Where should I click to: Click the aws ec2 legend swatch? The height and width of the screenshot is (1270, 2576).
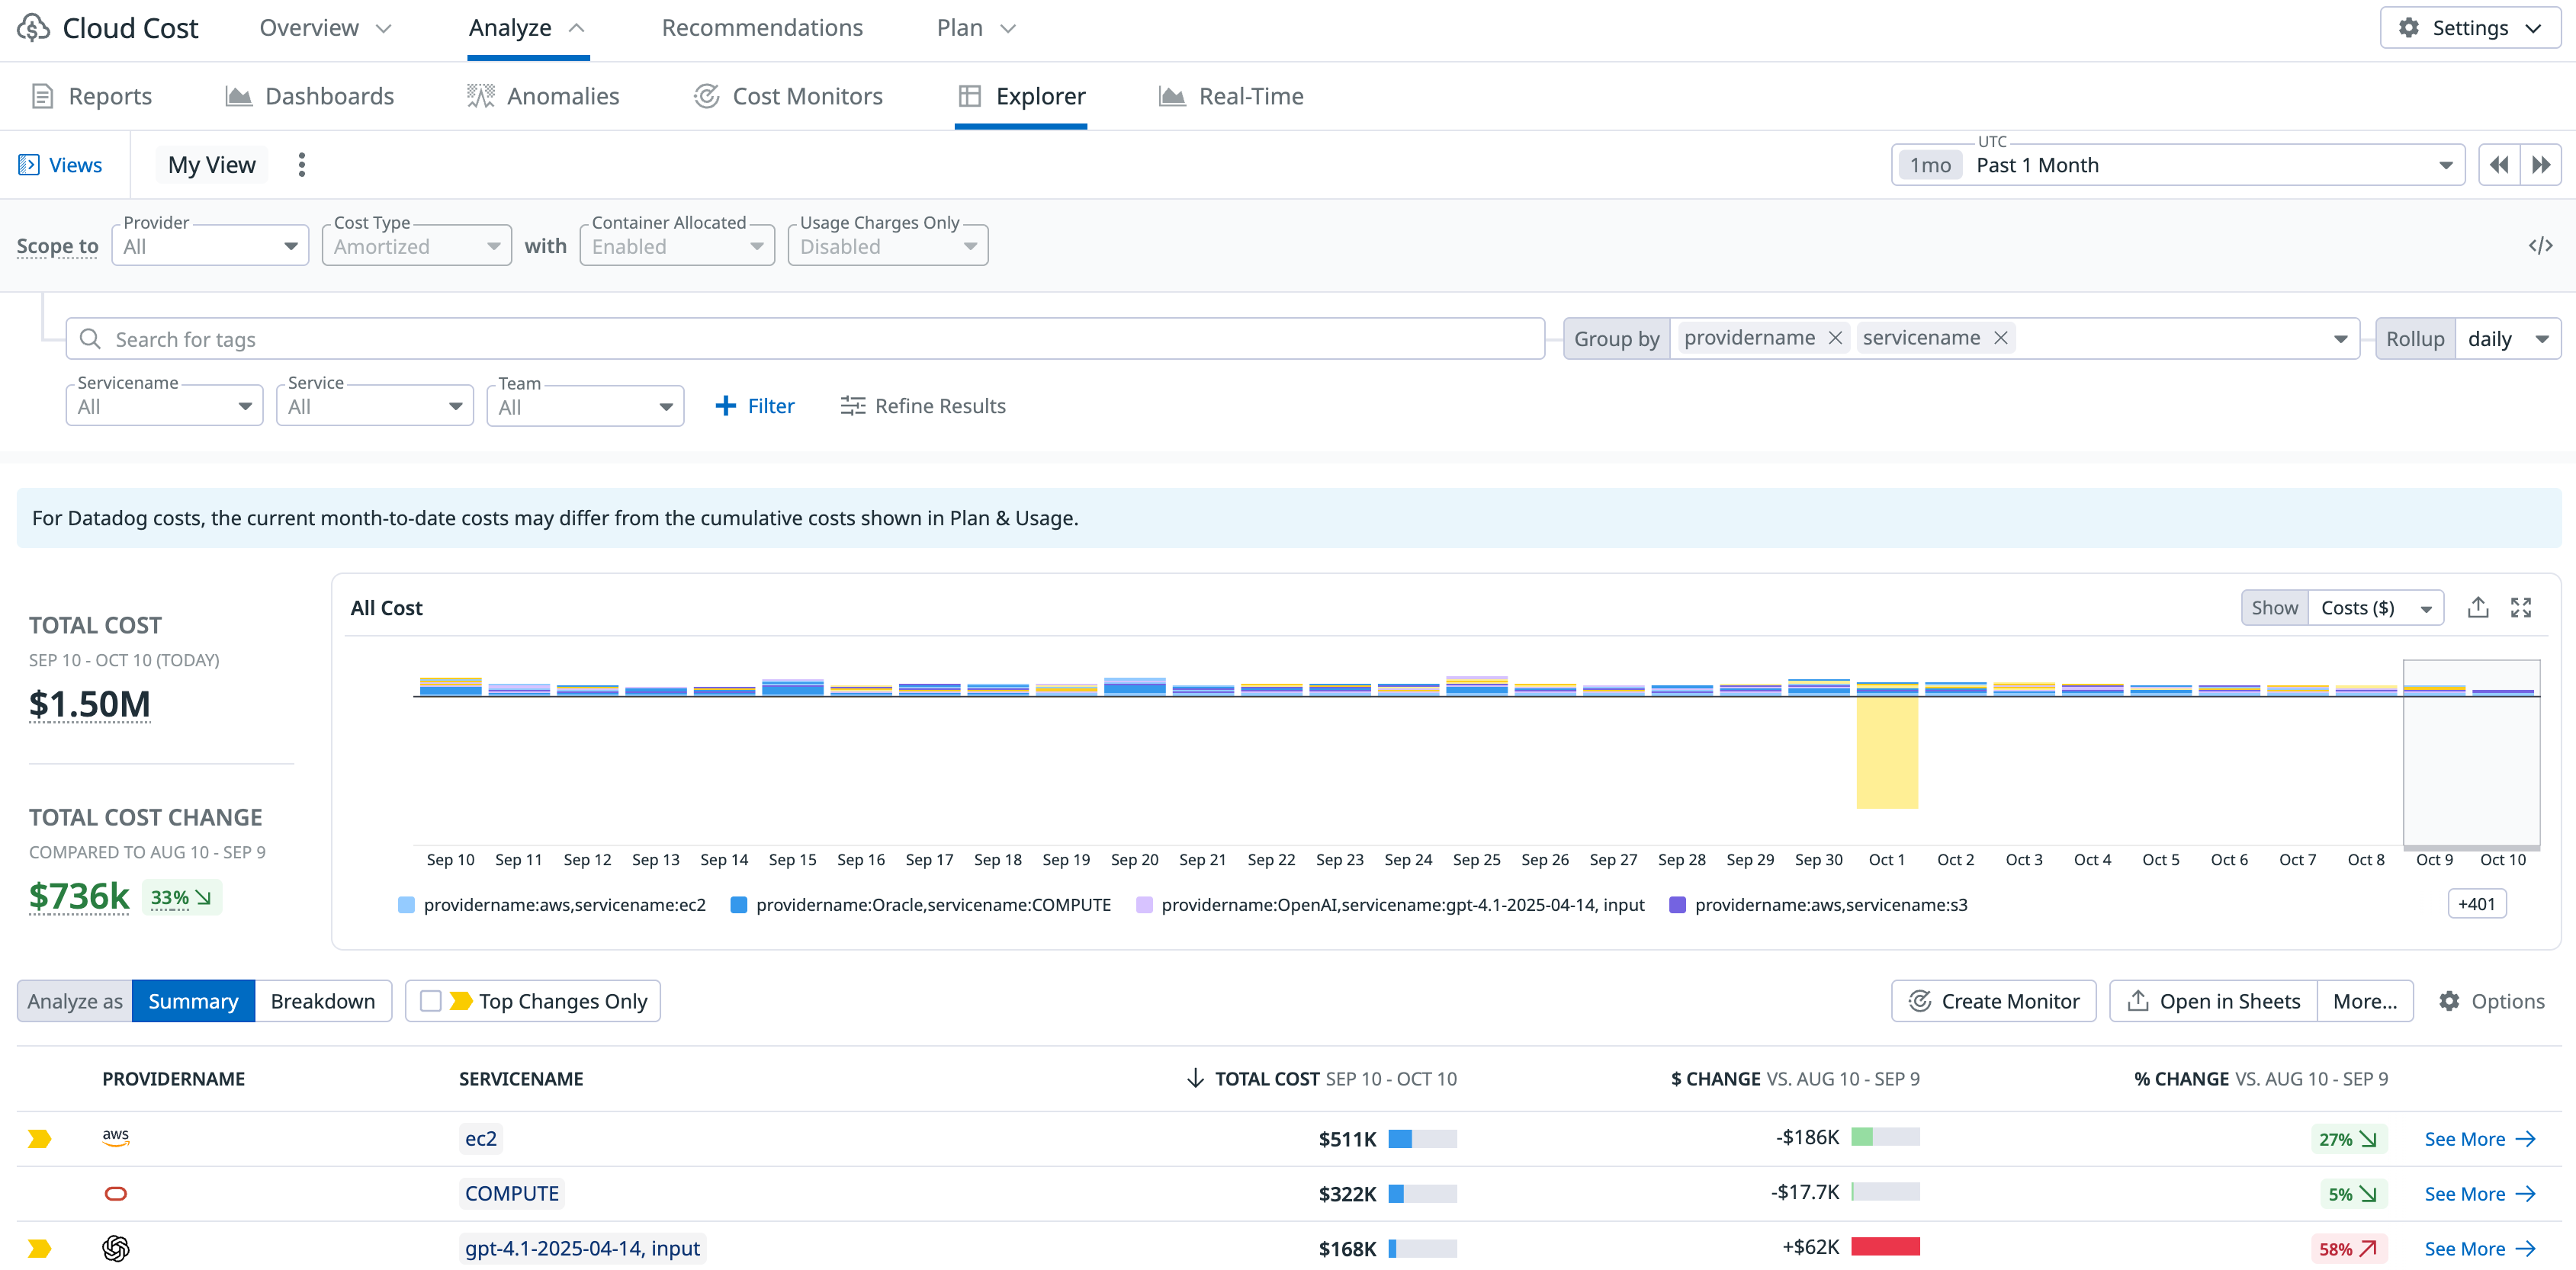406,905
